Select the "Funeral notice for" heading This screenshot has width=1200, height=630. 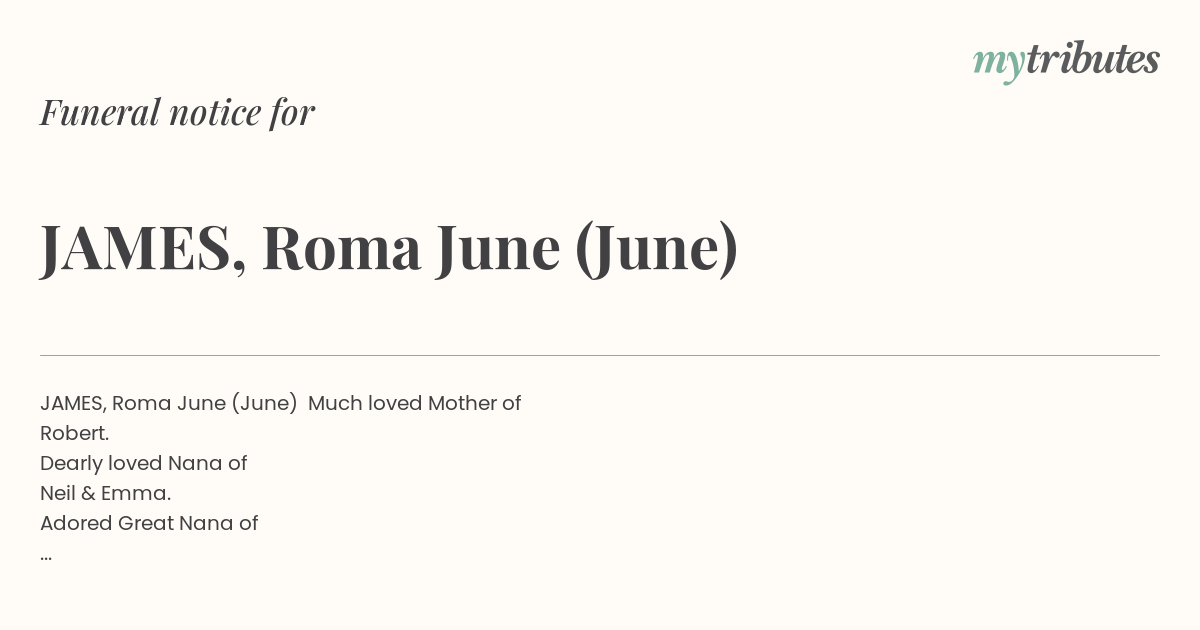pos(177,112)
